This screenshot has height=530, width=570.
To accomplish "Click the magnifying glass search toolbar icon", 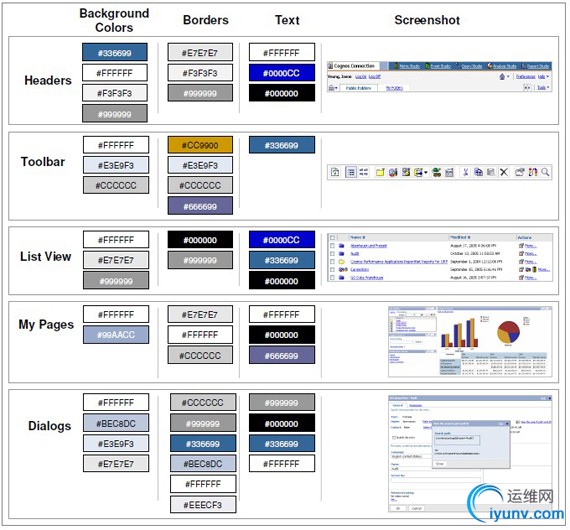I will 545,172.
